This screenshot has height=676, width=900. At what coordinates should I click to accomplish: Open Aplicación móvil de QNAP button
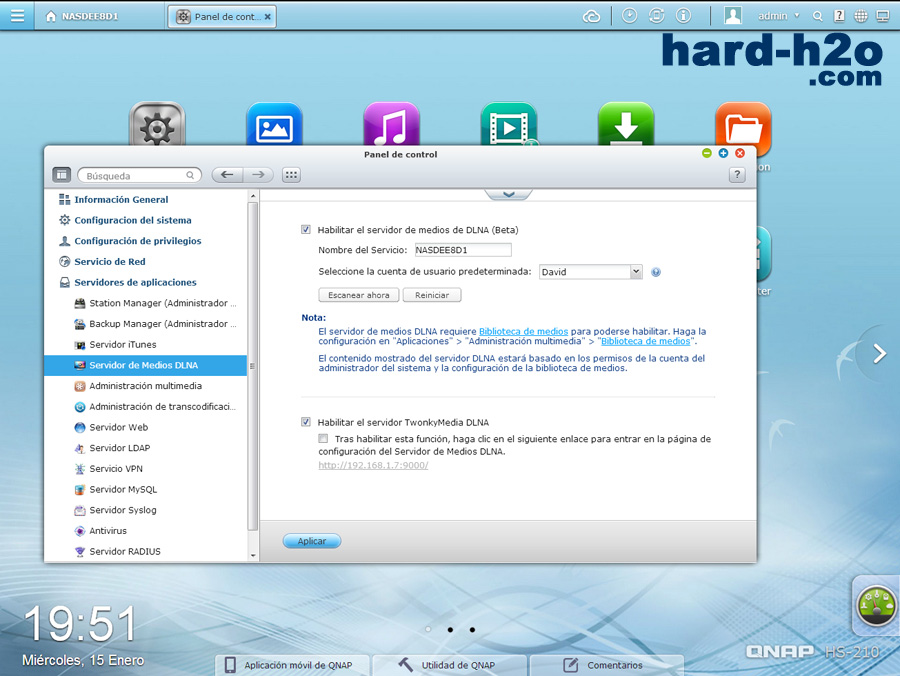(x=290, y=665)
